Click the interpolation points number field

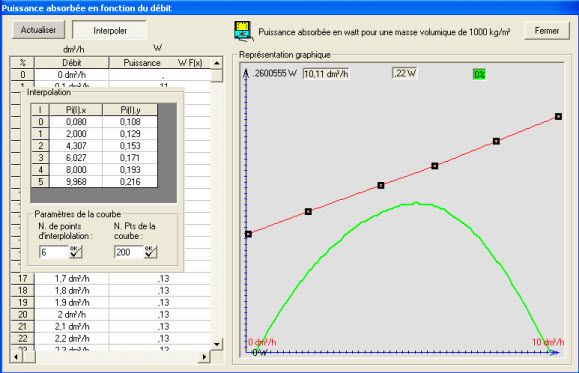54,252
